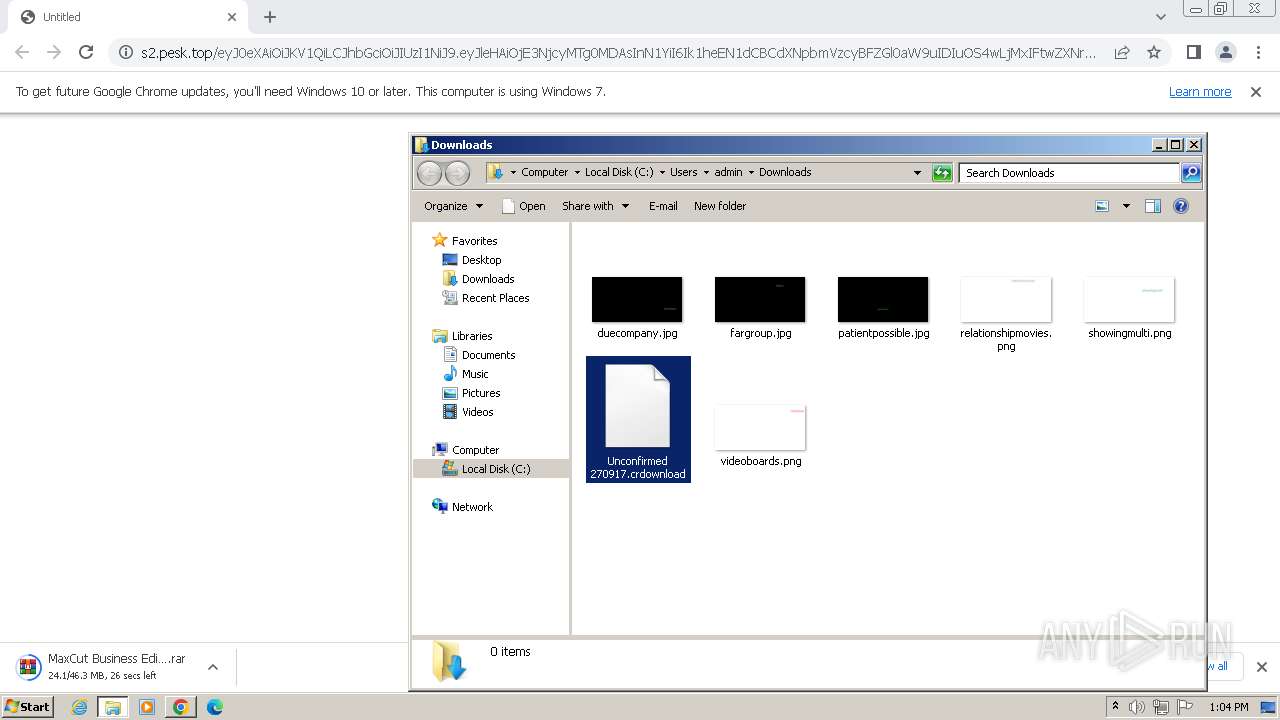Click E-mail in the toolbar
The image size is (1280, 720).
point(663,206)
